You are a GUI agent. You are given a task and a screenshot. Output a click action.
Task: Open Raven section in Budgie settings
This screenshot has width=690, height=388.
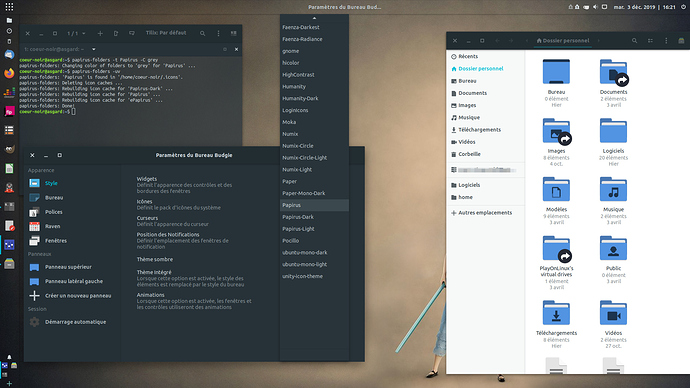[x=73, y=226]
